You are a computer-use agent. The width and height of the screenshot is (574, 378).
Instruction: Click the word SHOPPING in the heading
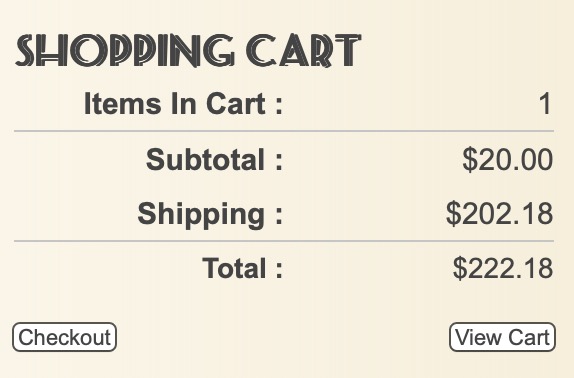124,50
